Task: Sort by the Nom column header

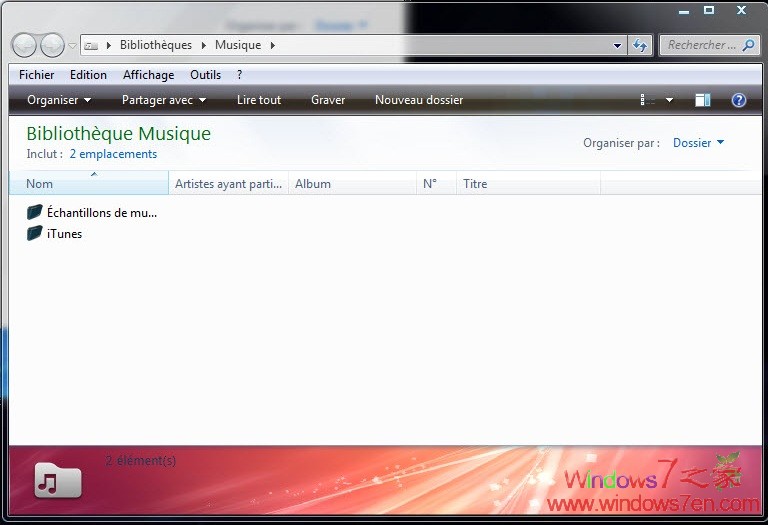Action: tap(89, 183)
